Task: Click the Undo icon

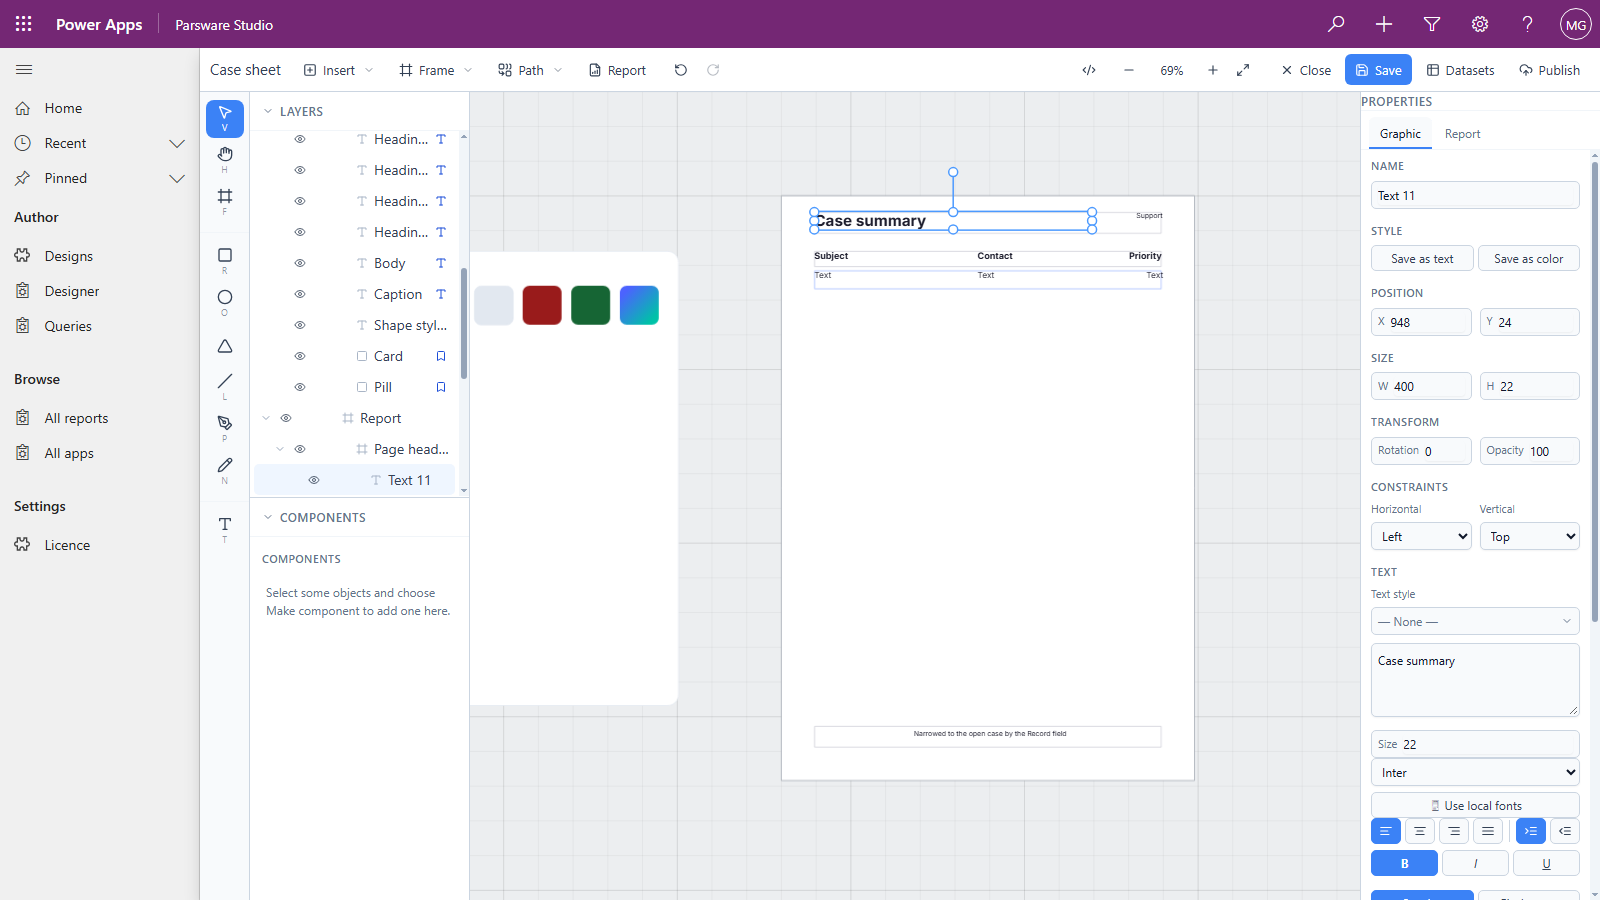Action: click(681, 70)
